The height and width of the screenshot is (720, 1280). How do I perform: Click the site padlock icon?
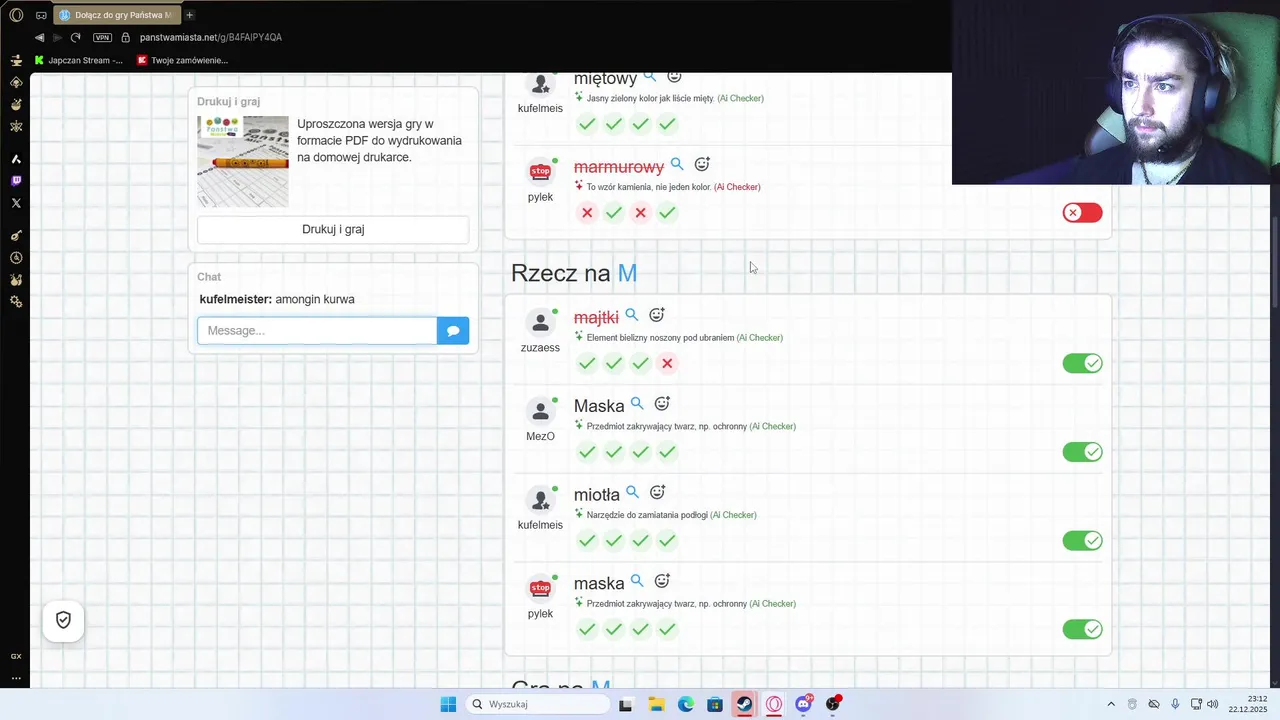pos(125,37)
